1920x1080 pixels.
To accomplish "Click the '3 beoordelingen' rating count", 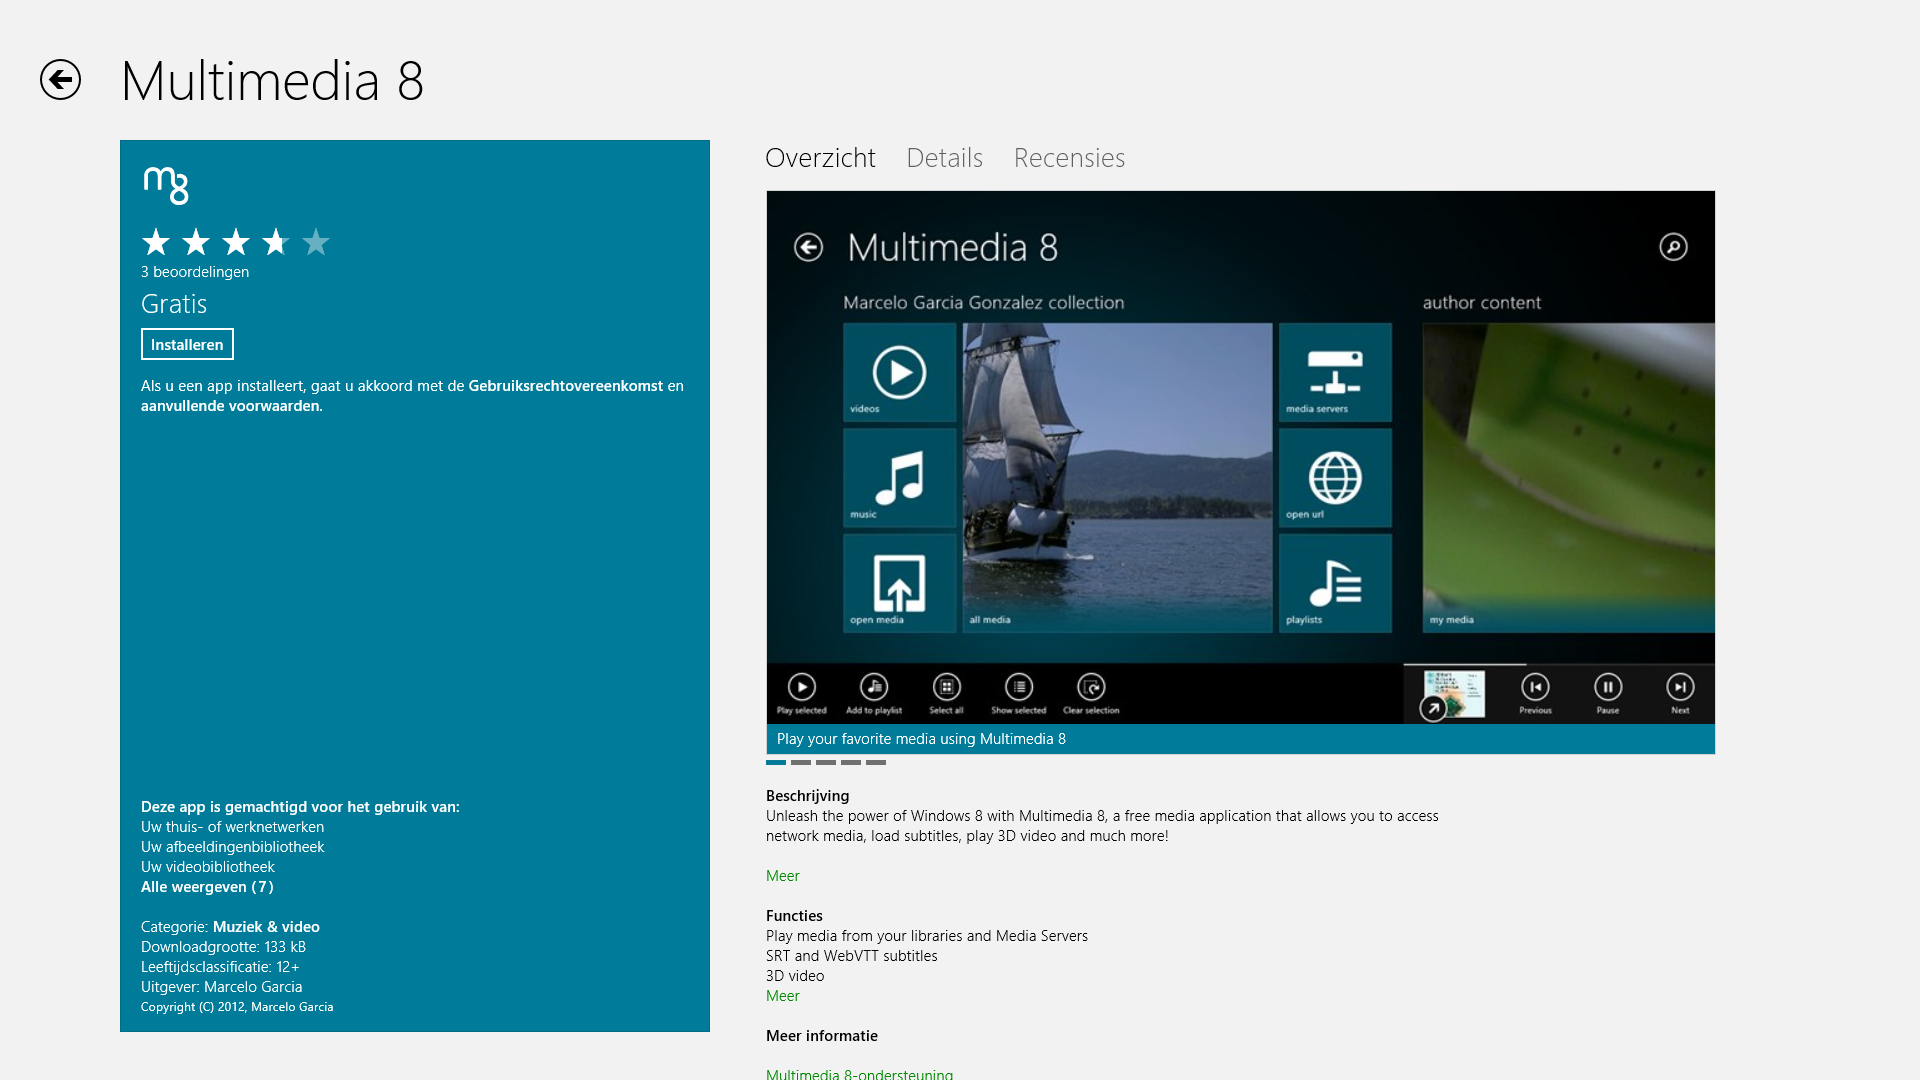I will (195, 272).
